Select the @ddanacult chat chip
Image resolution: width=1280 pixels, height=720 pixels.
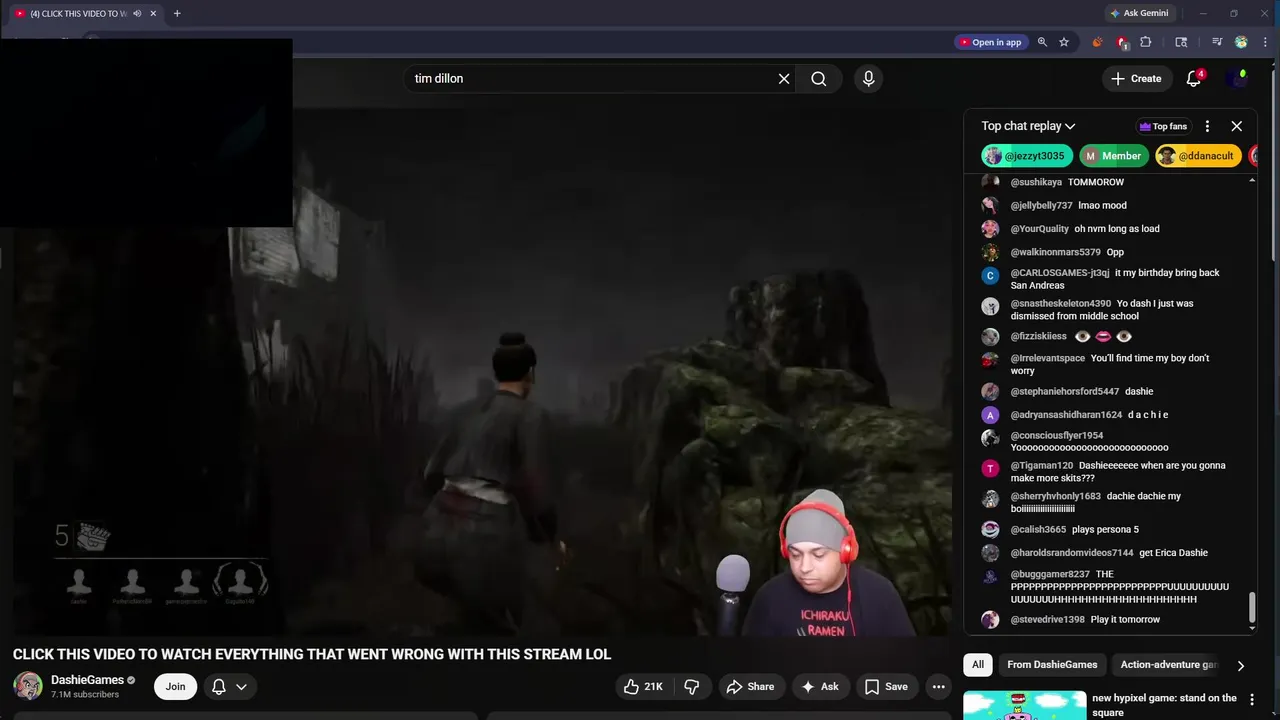[1198, 156]
